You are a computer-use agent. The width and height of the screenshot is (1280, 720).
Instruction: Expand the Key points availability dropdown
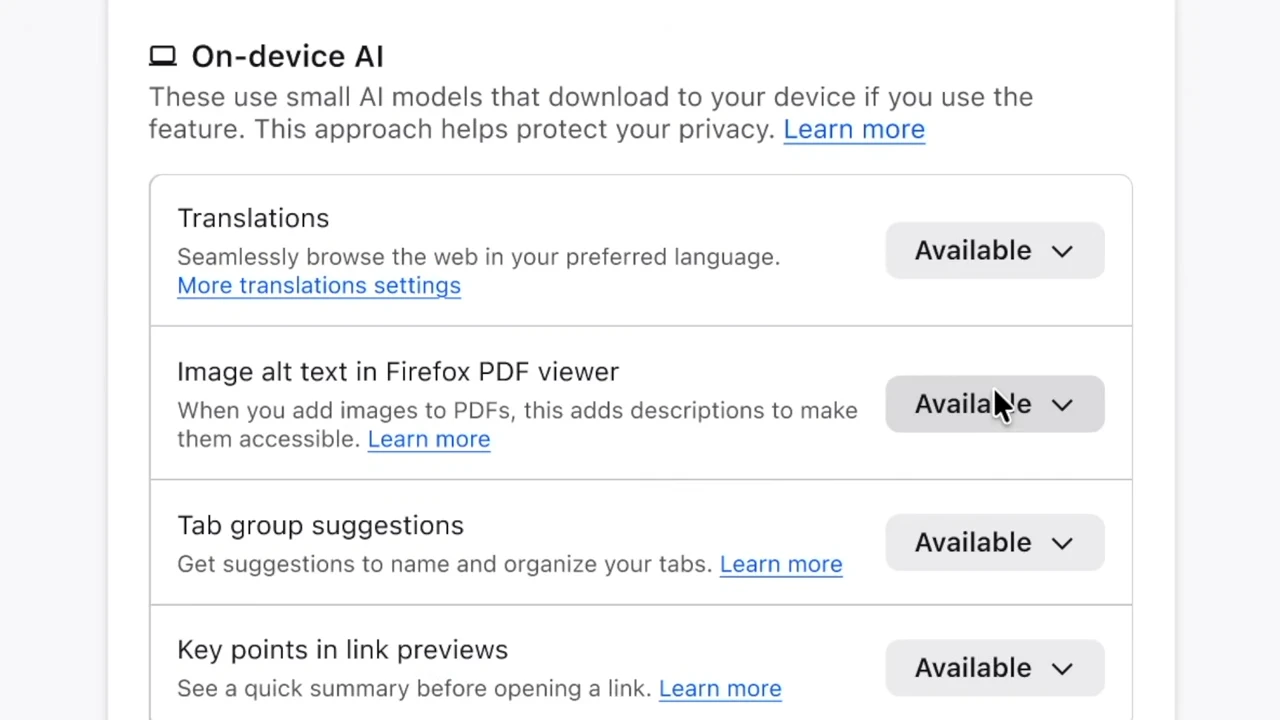pyautogui.click(x=994, y=668)
